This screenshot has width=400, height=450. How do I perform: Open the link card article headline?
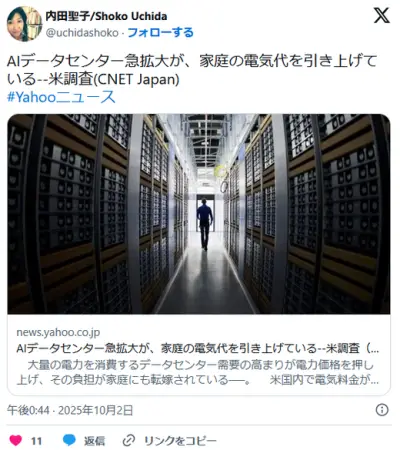click(198, 348)
